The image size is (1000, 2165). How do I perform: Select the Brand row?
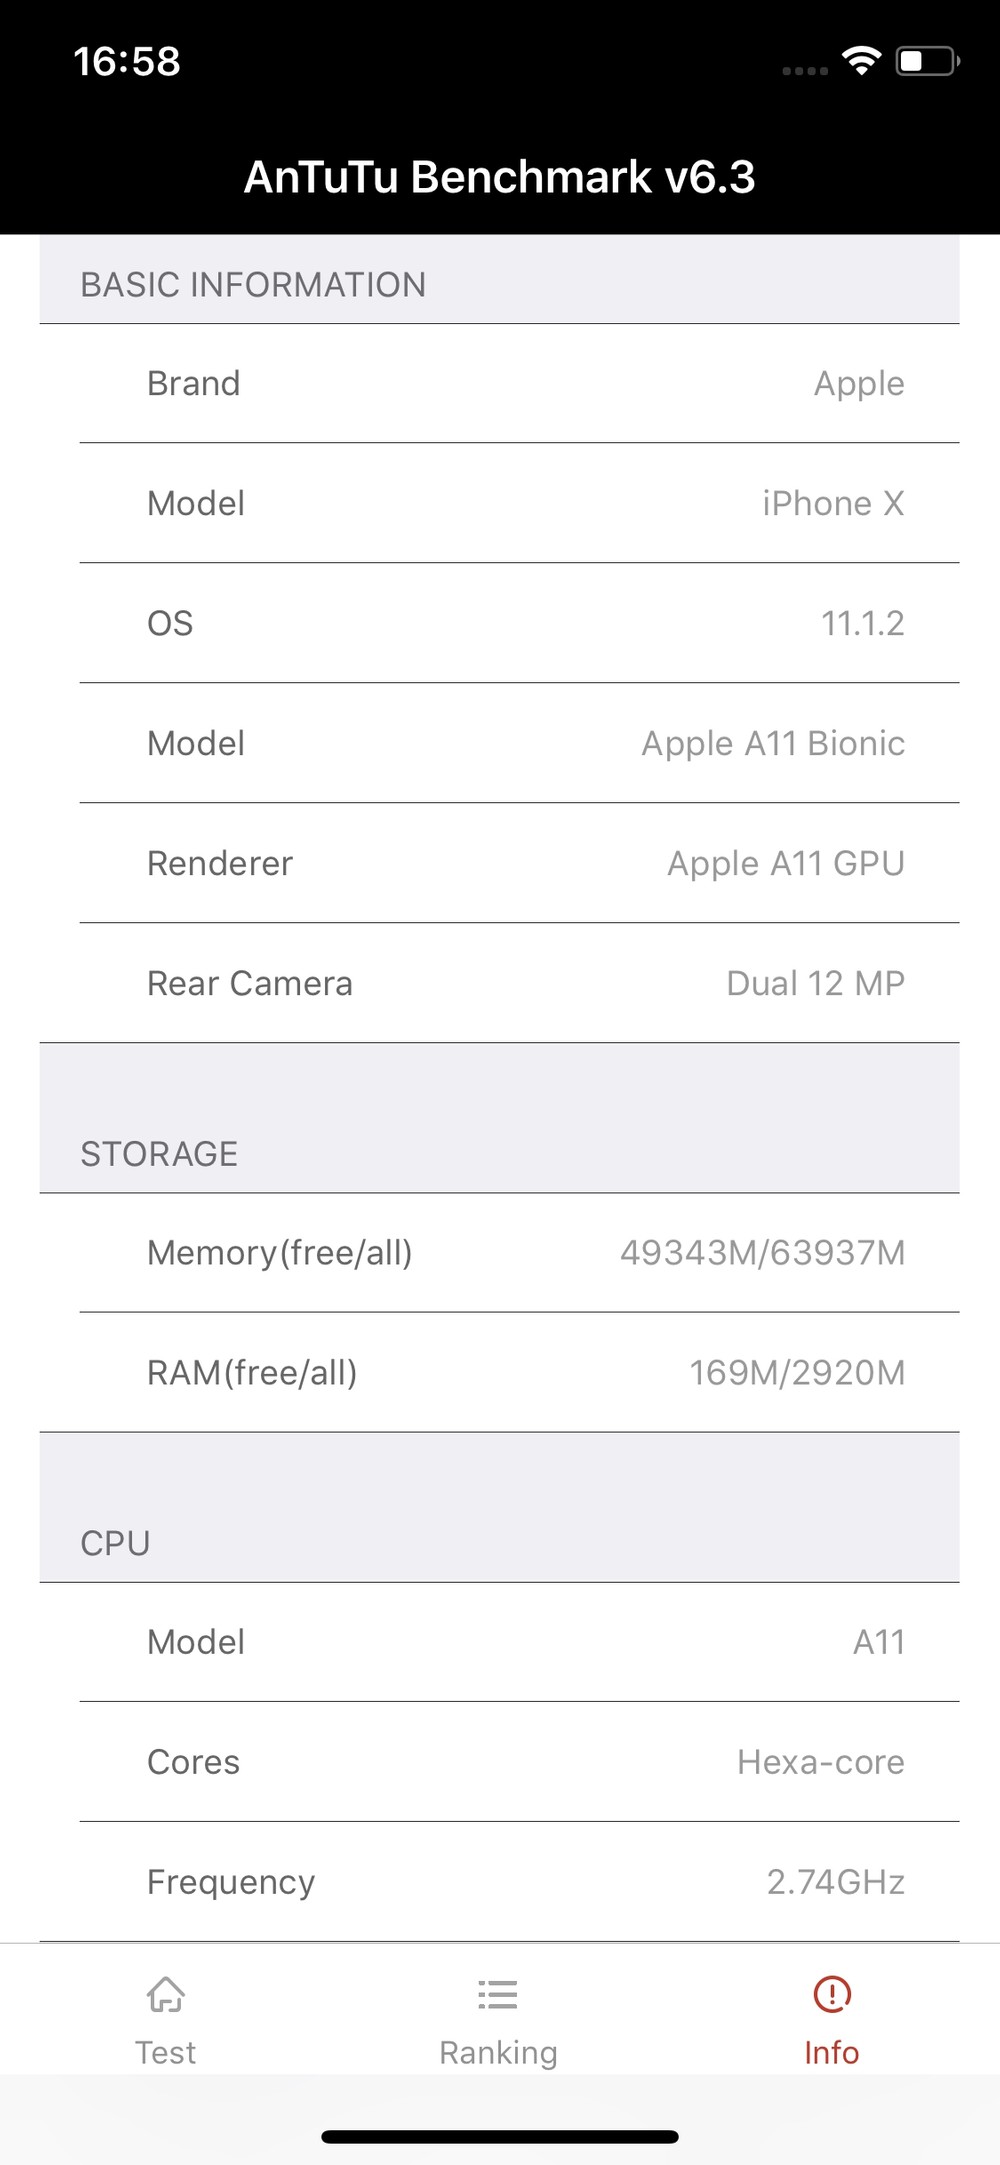coord(520,383)
